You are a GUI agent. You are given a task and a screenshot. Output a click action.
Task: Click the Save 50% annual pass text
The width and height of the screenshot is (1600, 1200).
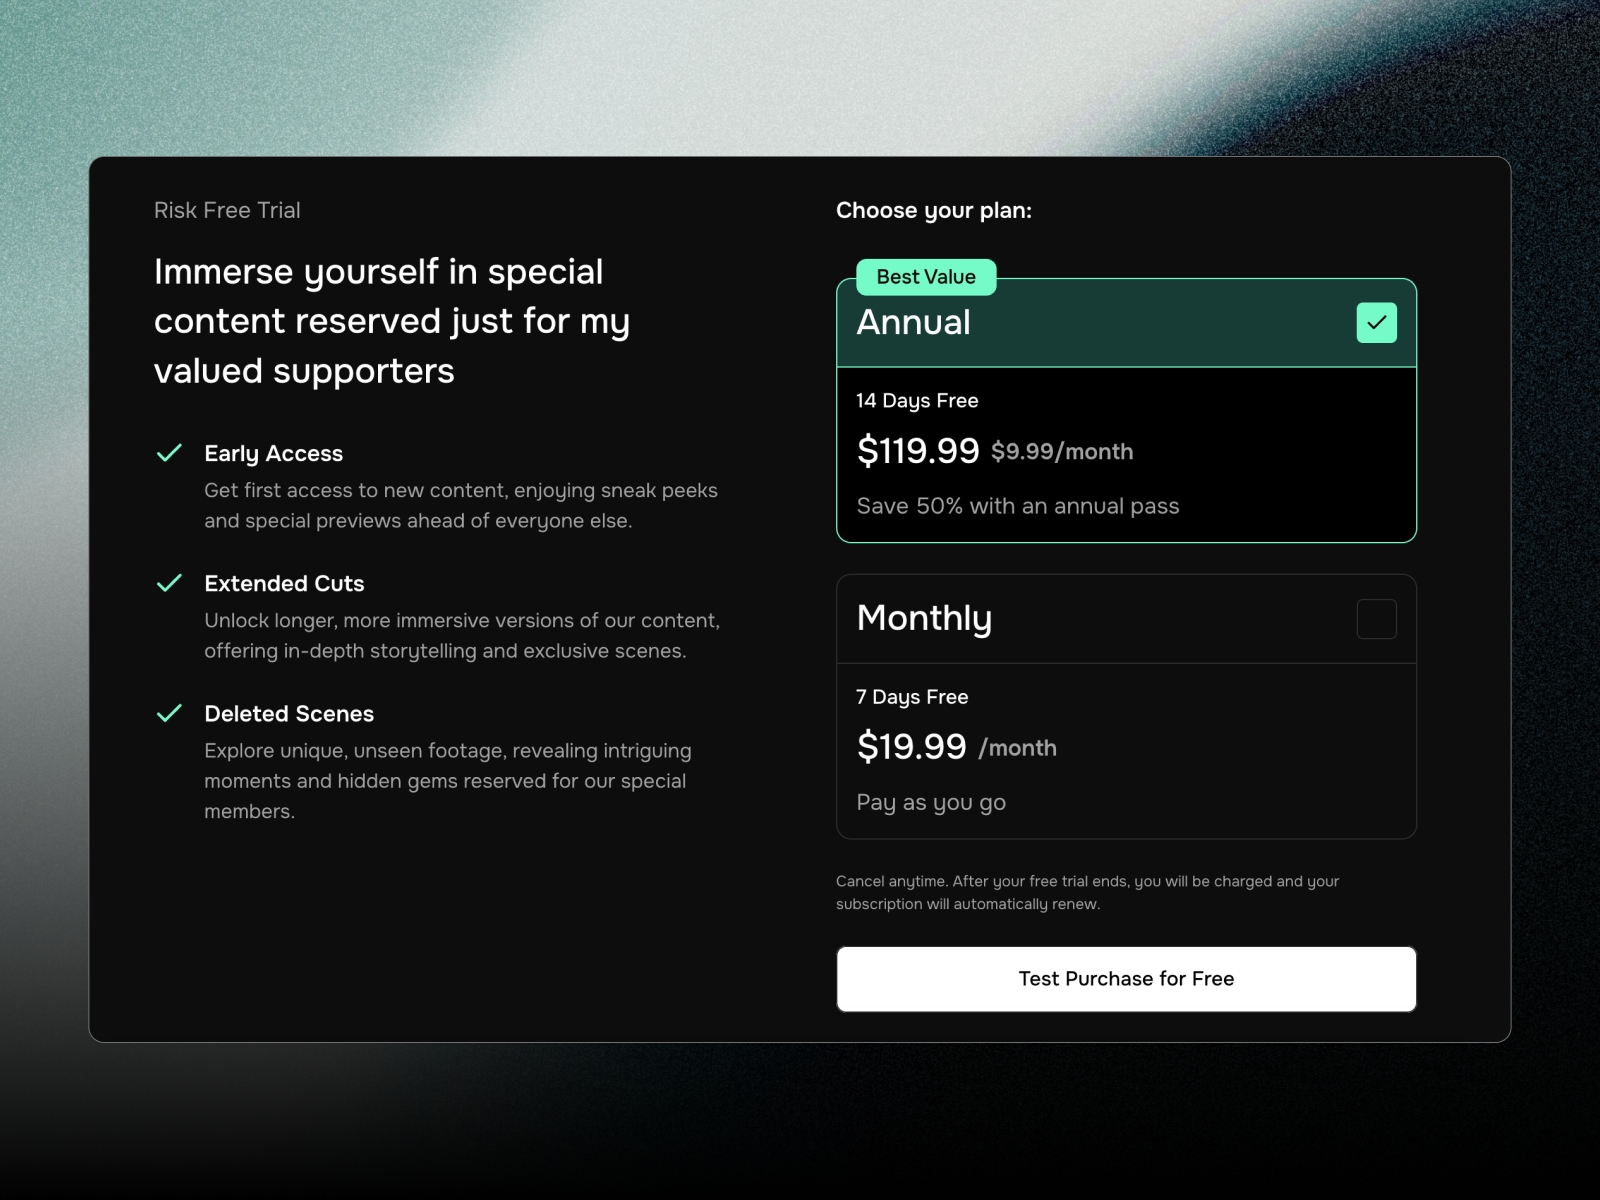click(x=1017, y=506)
